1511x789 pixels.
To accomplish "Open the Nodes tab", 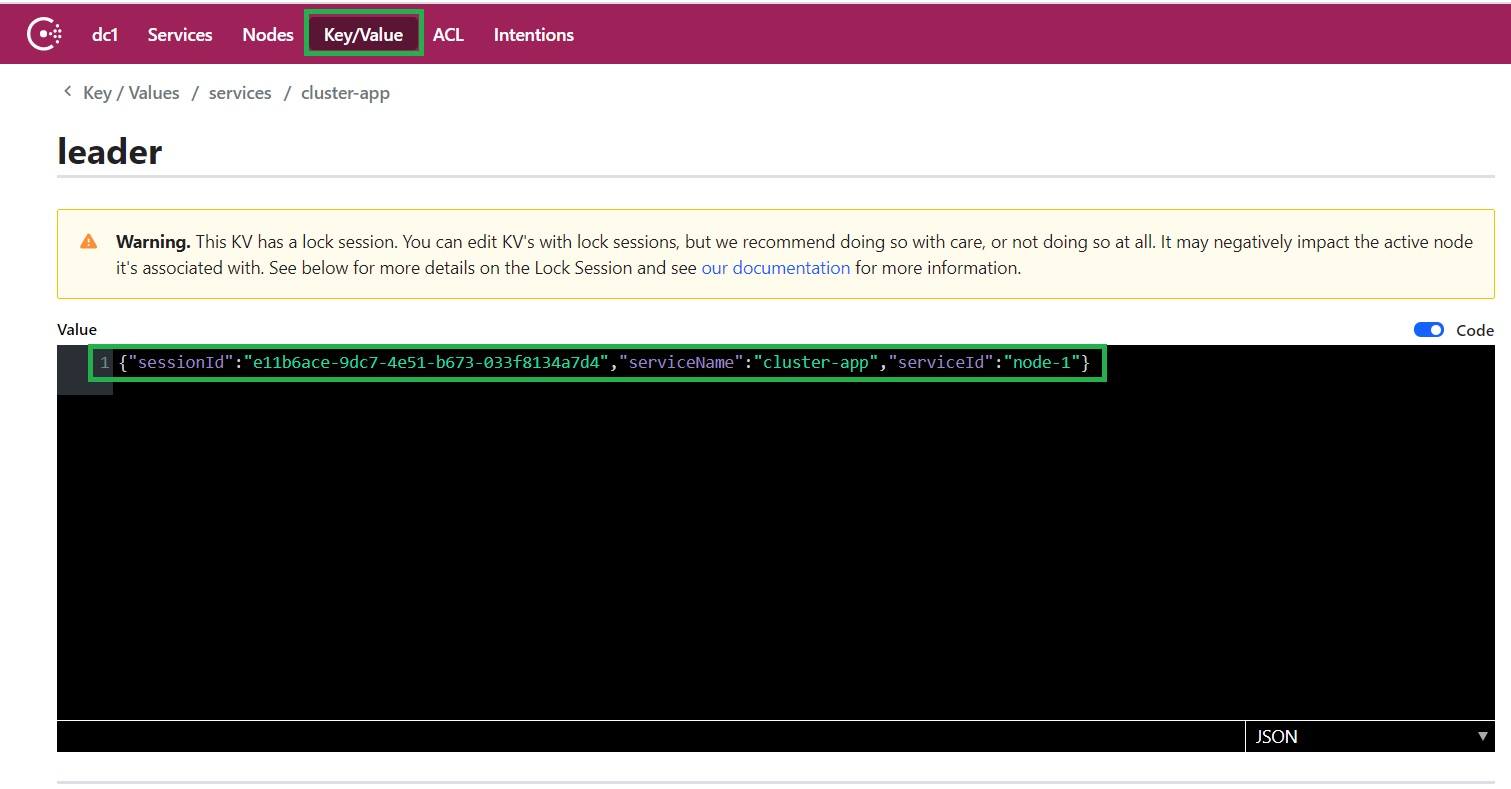I will [x=268, y=34].
